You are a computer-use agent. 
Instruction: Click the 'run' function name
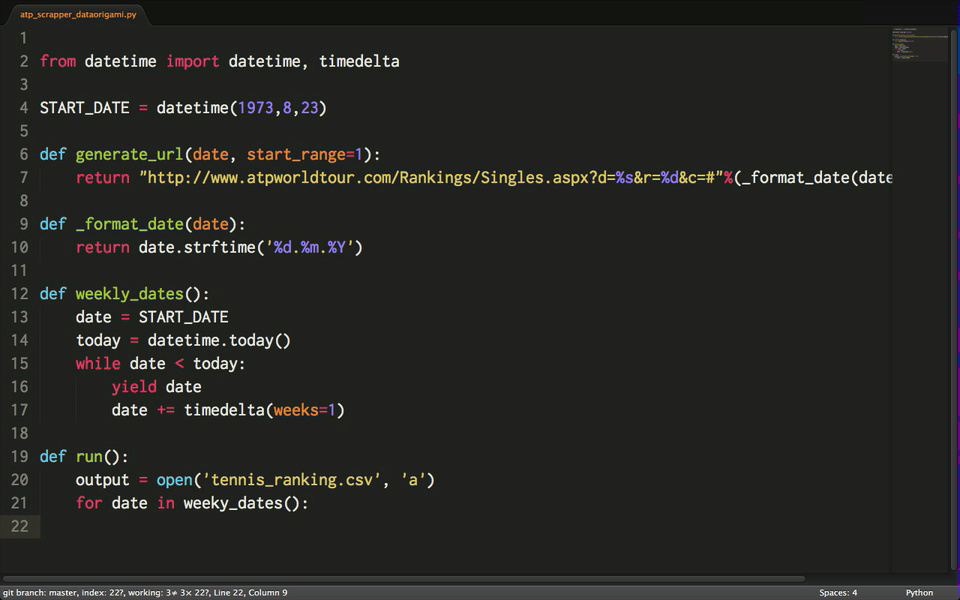89,457
